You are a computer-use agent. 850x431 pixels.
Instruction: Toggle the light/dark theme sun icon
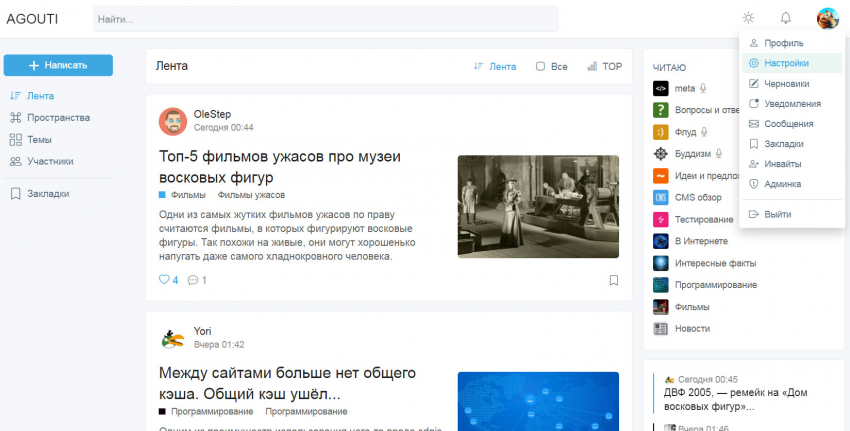coord(748,18)
